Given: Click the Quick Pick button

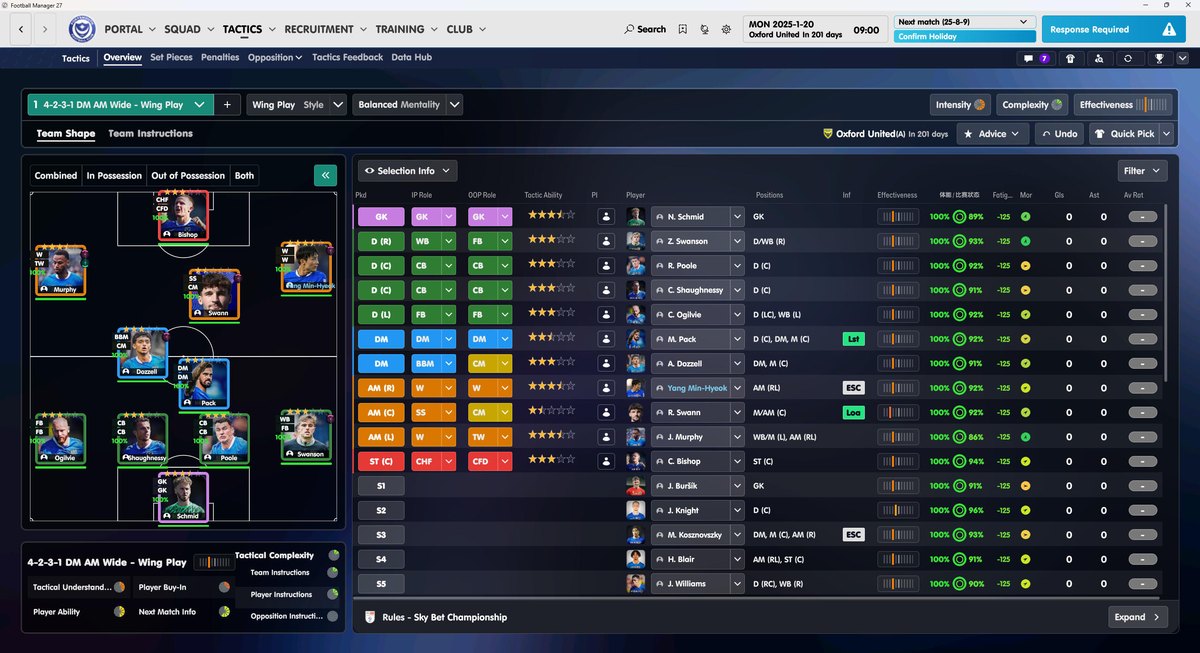Looking at the screenshot, I should (x=1123, y=133).
